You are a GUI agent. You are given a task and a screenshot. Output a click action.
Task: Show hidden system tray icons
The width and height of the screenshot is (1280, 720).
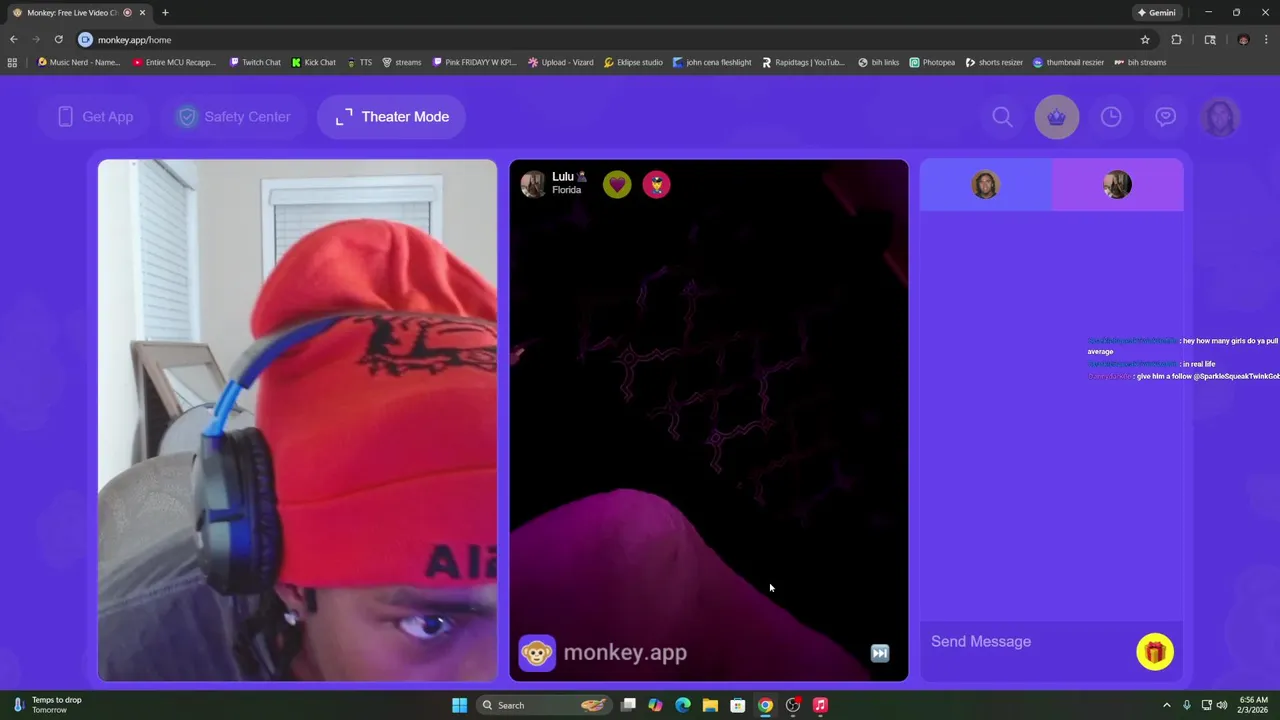[x=1166, y=705]
